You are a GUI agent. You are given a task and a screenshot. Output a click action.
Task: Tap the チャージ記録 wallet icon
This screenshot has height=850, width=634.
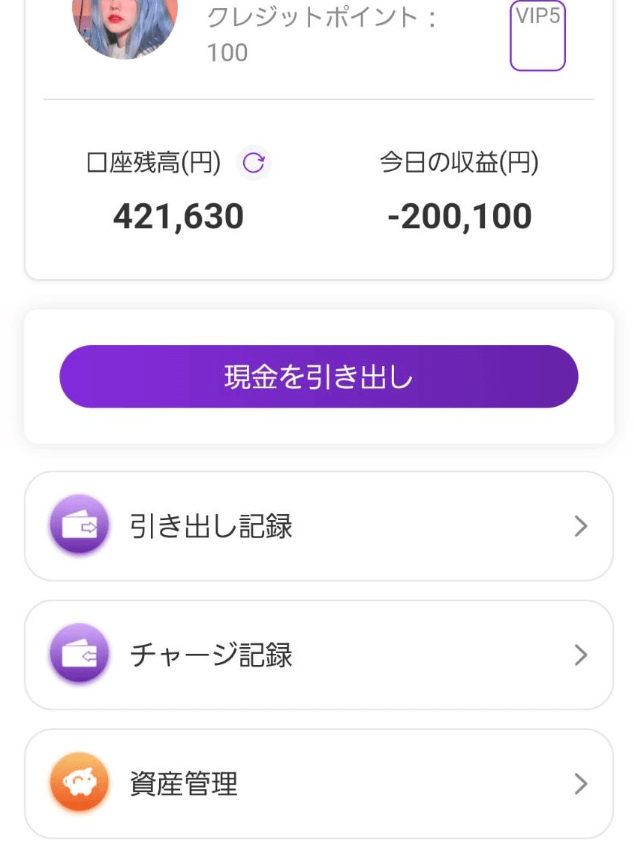click(79, 655)
